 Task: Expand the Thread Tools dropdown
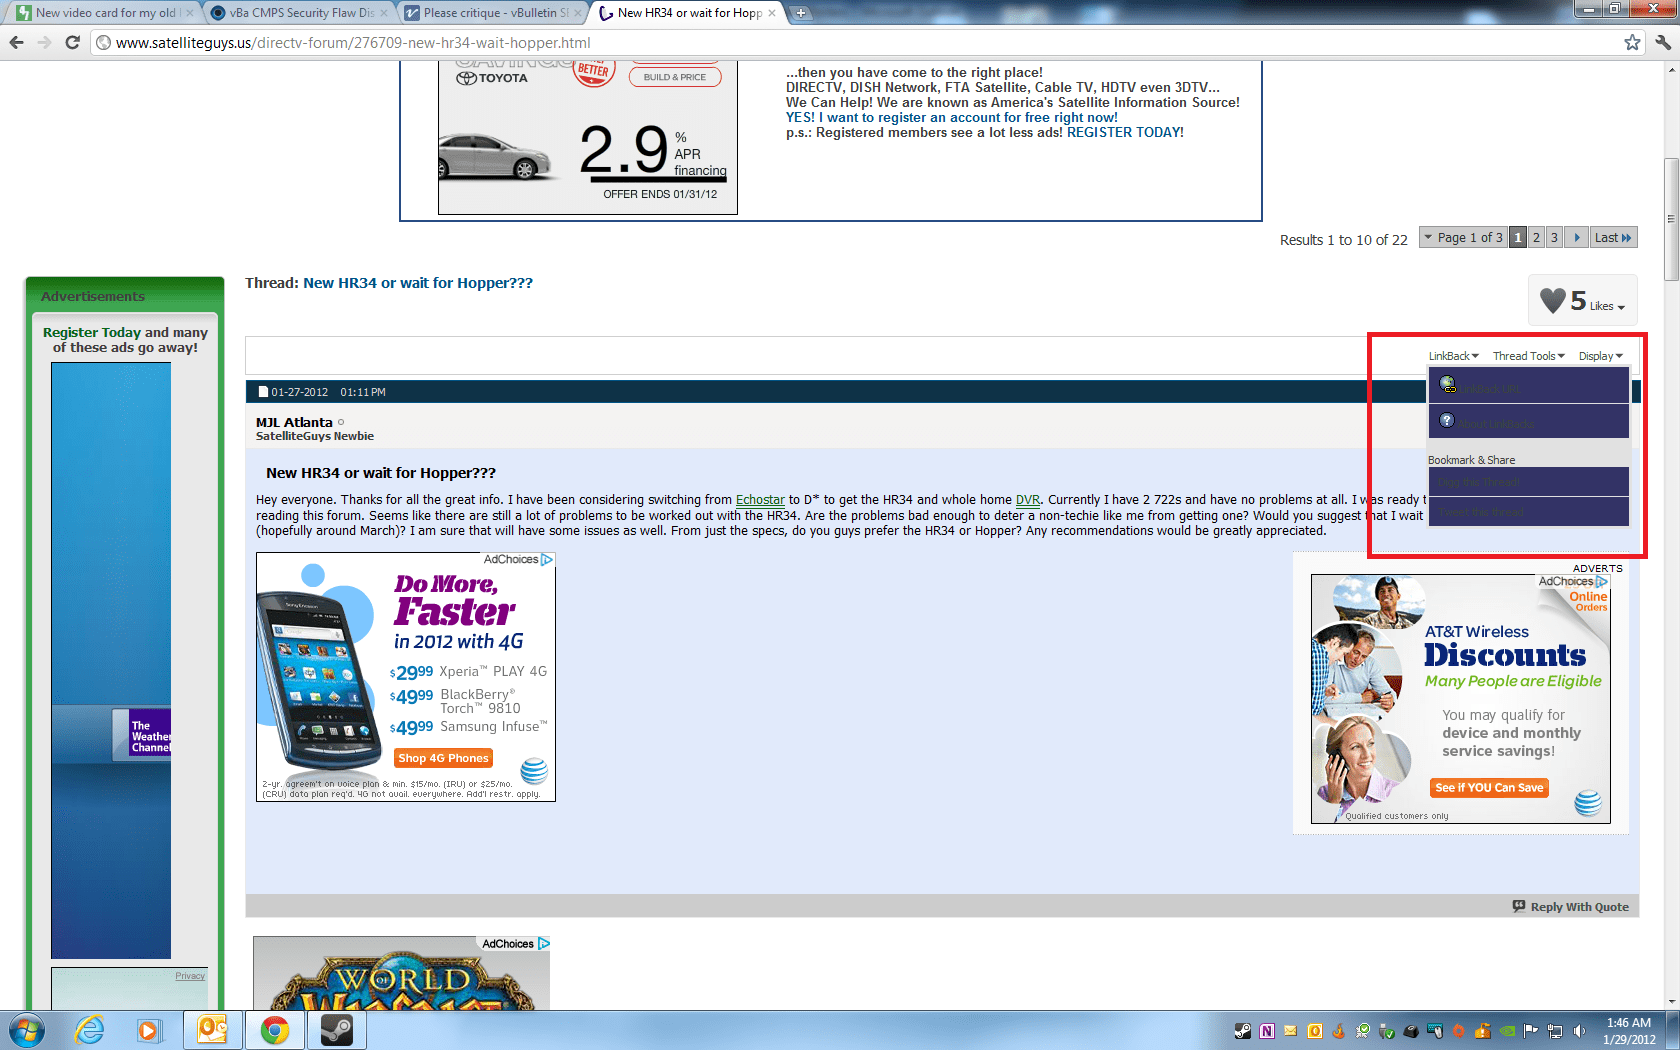(x=1529, y=356)
